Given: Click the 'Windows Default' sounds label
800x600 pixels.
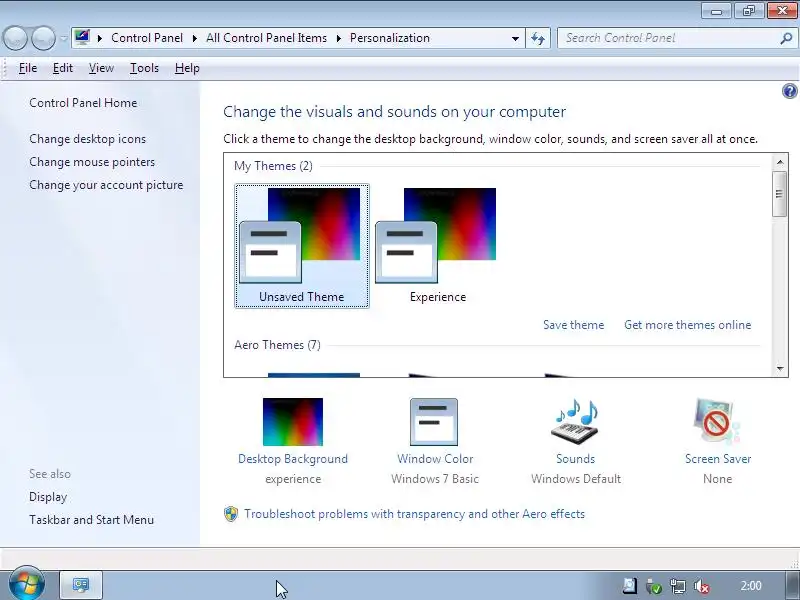Looking at the screenshot, I should pyautogui.click(x=576, y=479).
